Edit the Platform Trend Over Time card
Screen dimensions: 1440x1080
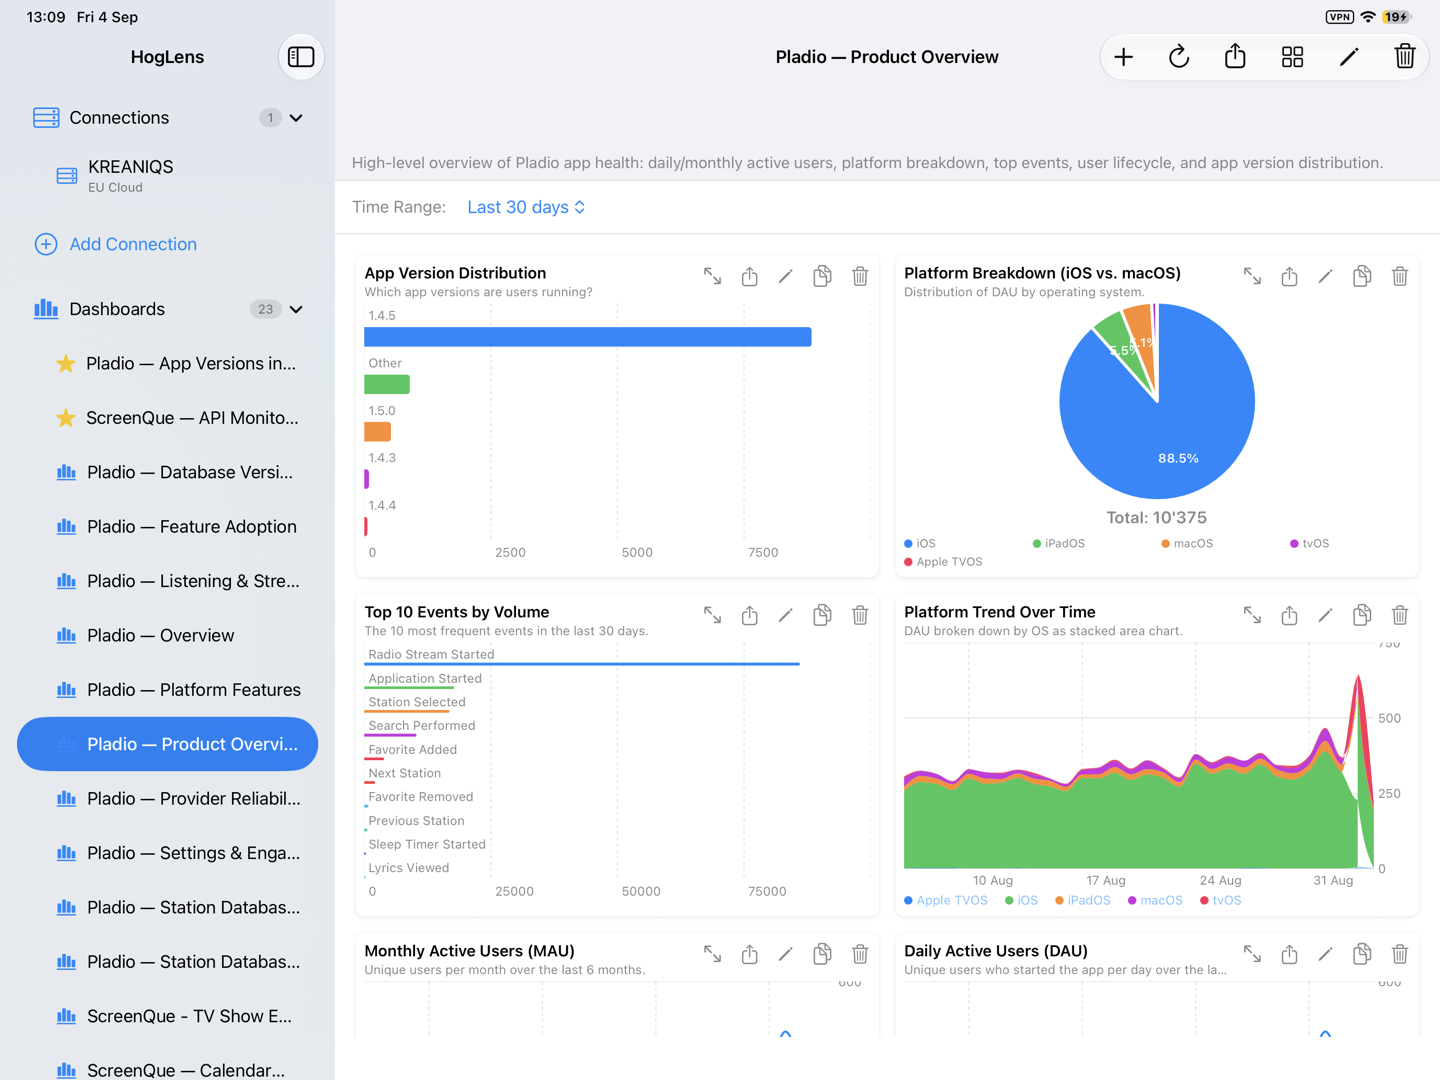pos(1325,615)
